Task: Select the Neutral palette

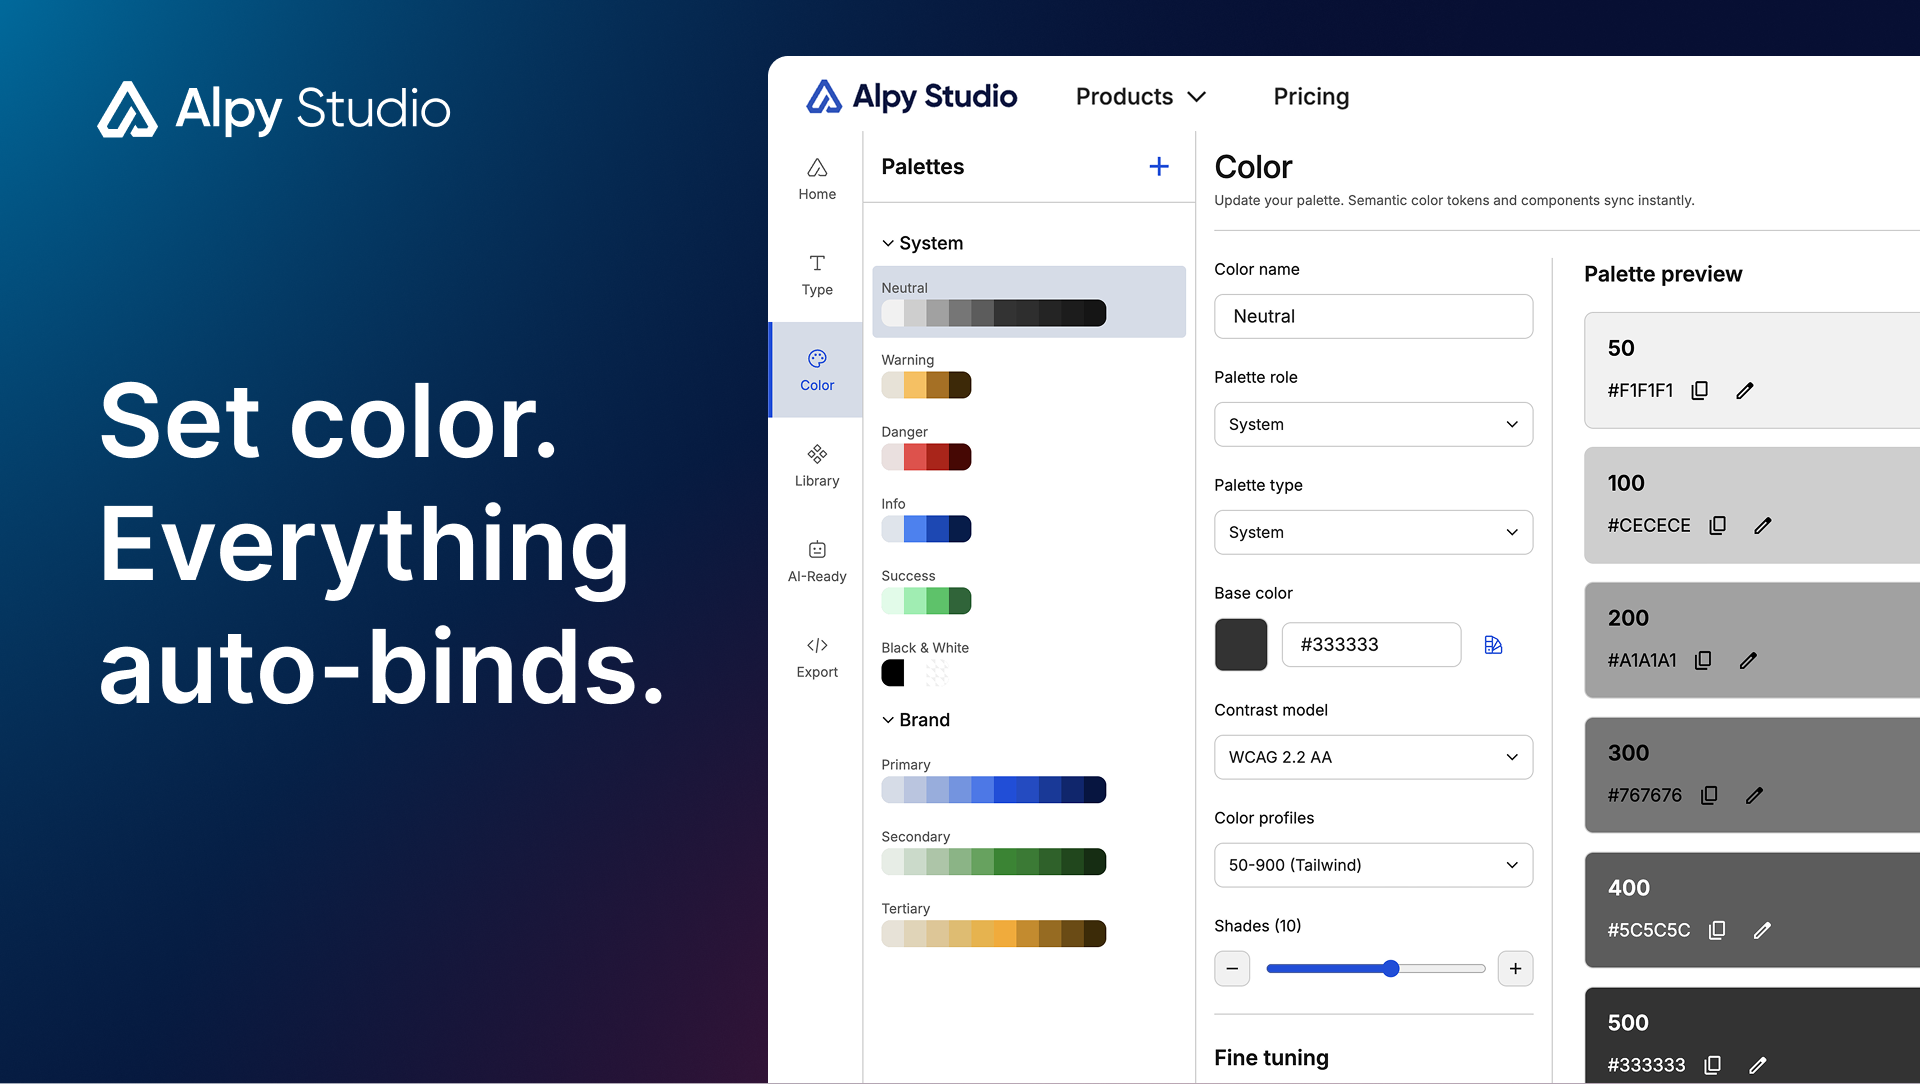Action: click(x=1029, y=302)
